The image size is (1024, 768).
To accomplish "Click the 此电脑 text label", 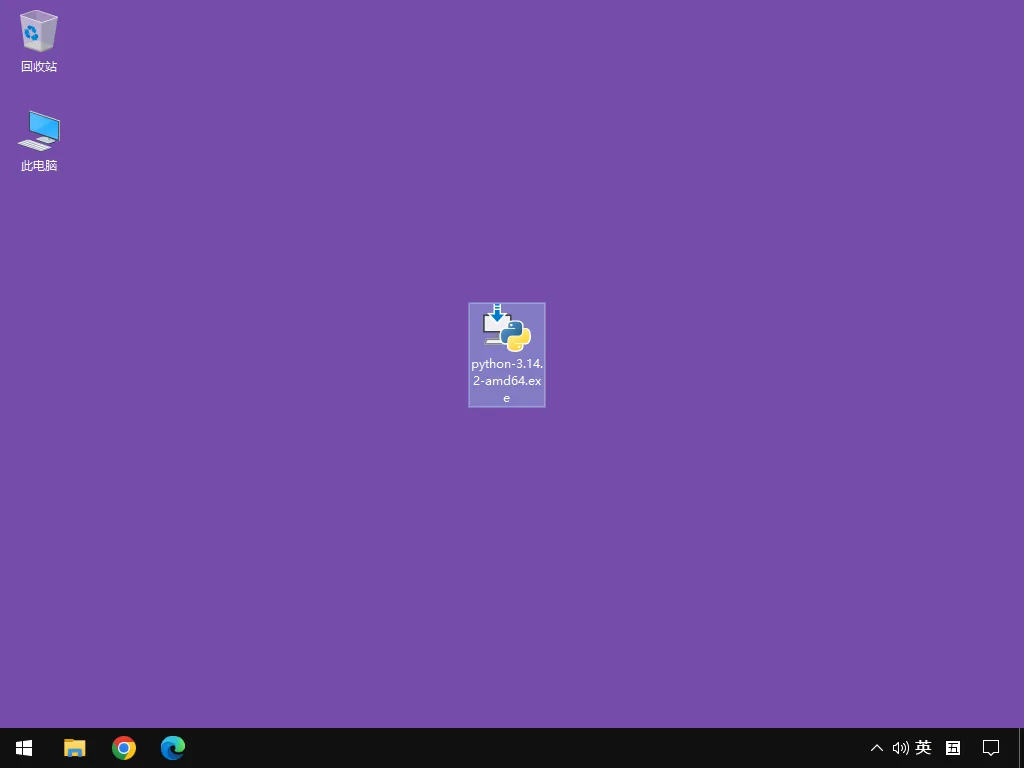I will point(39,166).
